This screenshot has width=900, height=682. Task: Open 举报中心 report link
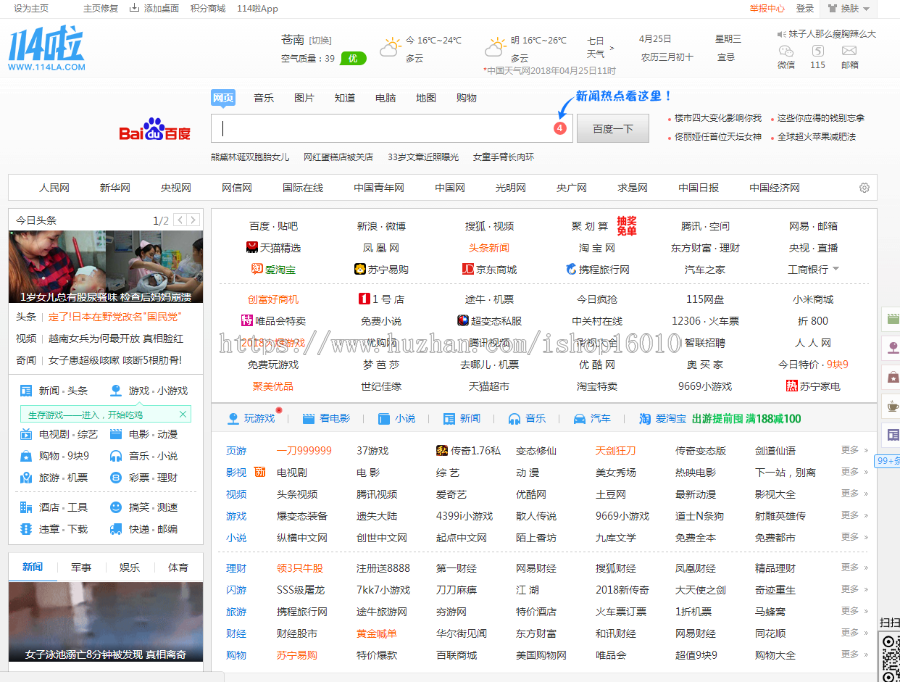click(767, 8)
